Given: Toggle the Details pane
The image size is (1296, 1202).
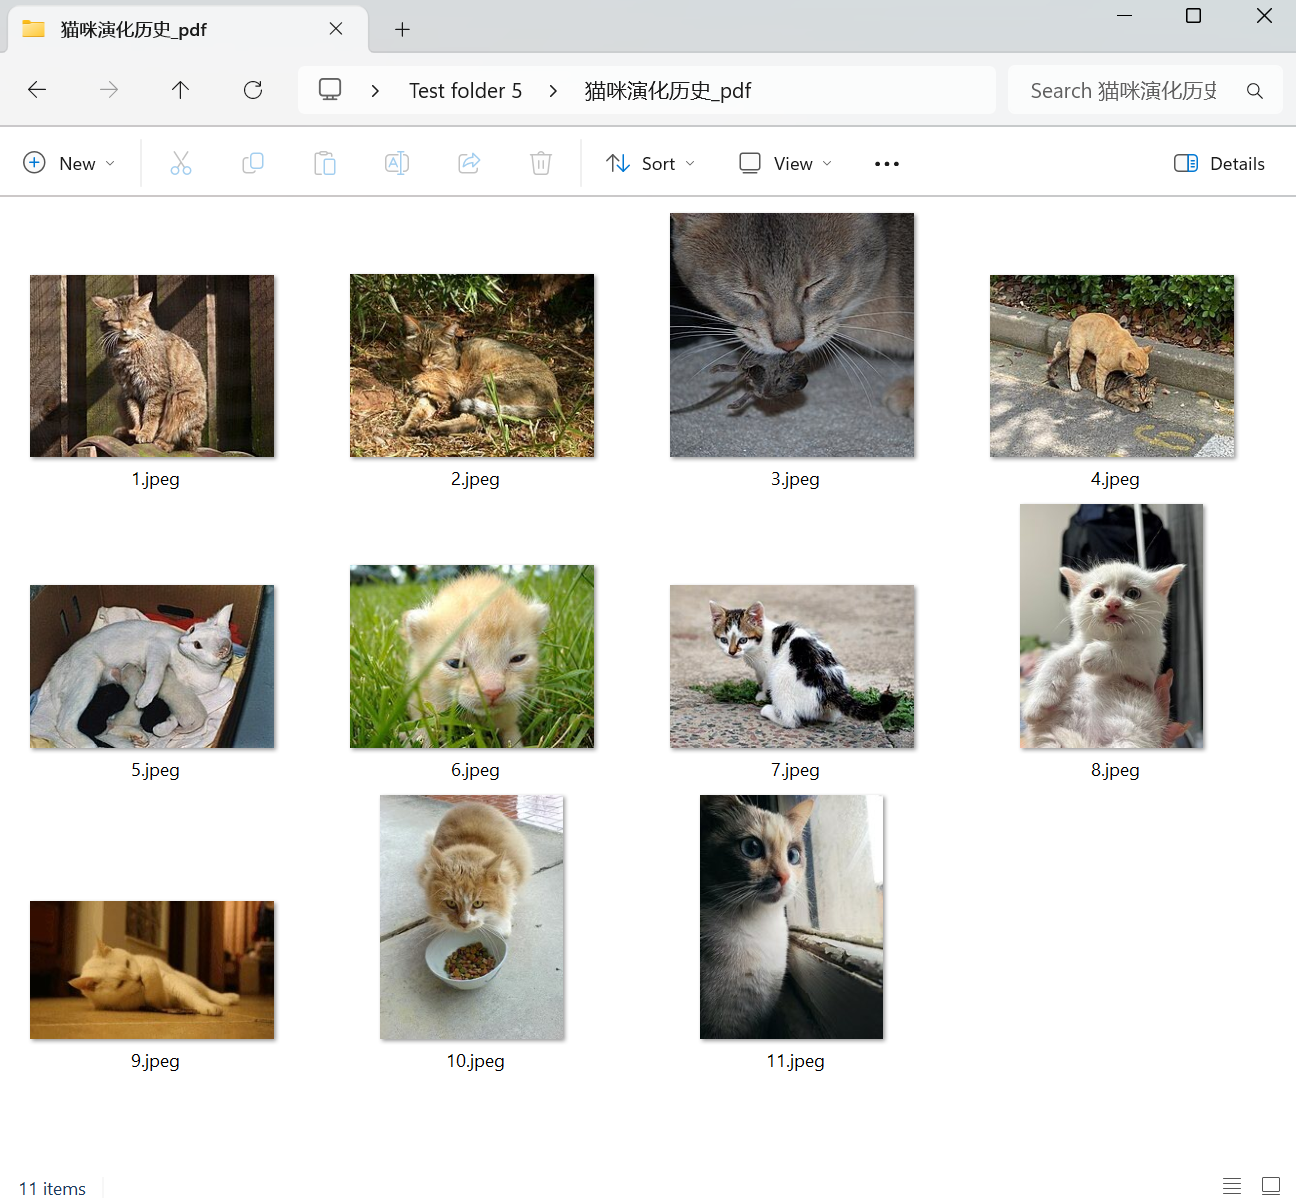Looking at the screenshot, I should point(1219,163).
